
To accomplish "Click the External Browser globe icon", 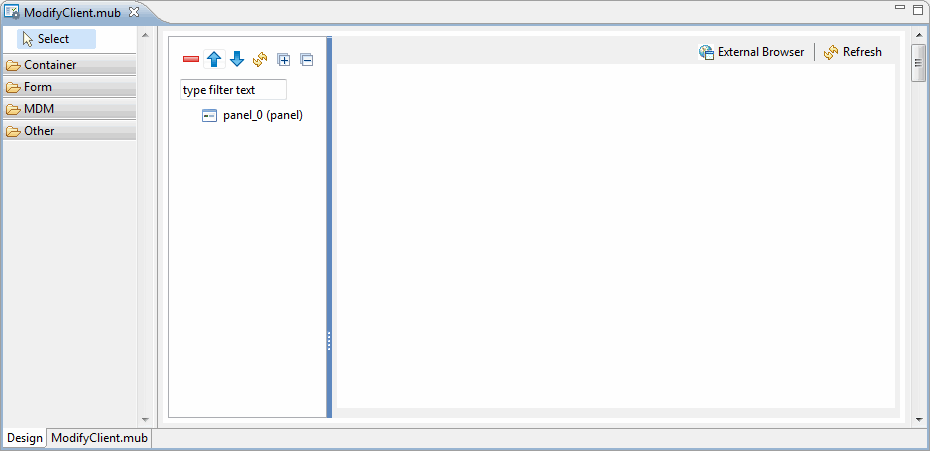I will (x=706, y=52).
